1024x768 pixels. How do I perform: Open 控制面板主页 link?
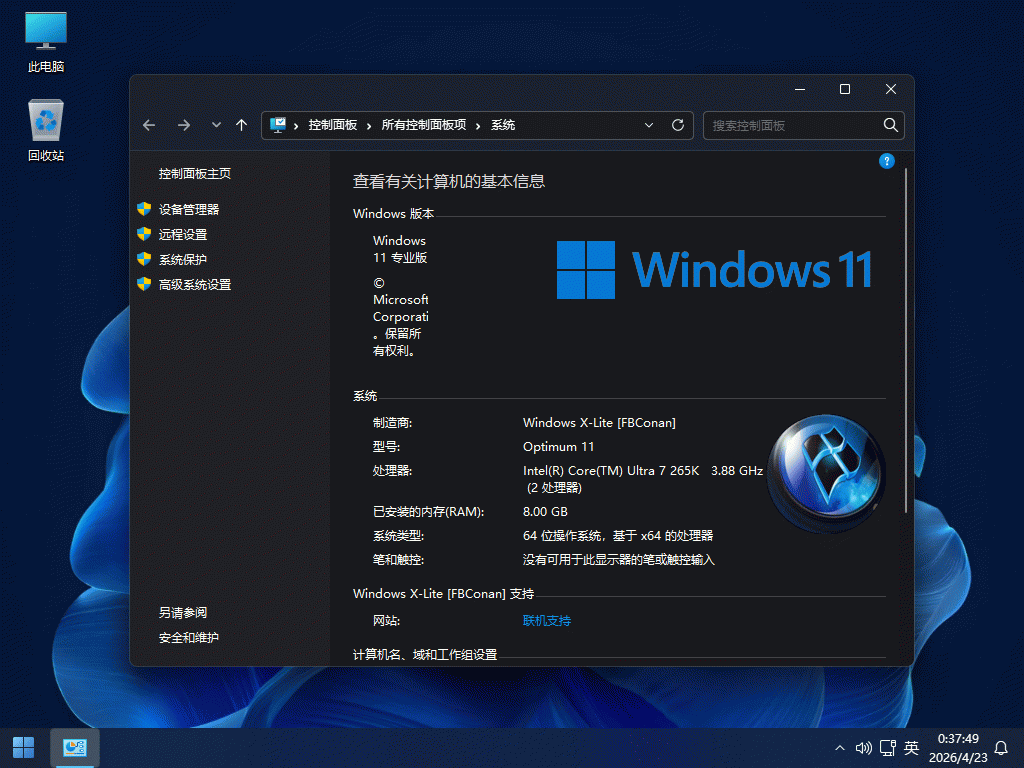[195, 174]
